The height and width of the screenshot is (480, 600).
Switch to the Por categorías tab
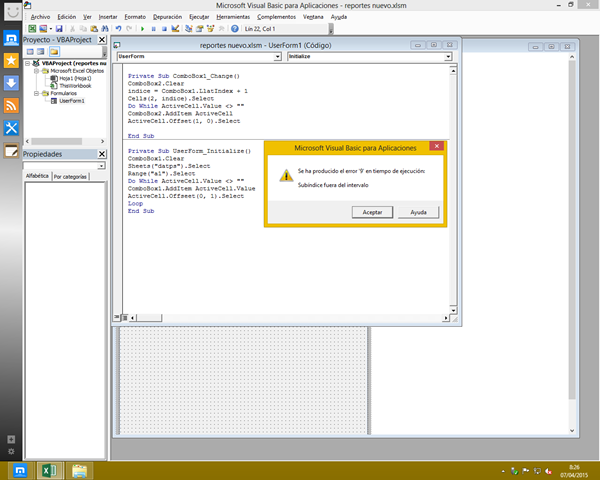coord(70,176)
